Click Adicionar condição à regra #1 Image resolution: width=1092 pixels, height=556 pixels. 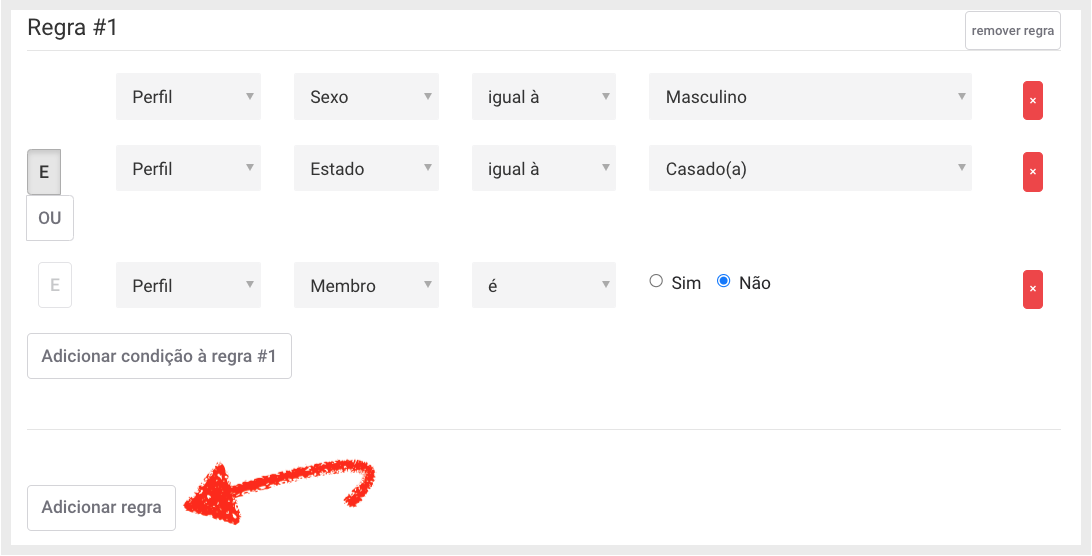[159, 356]
